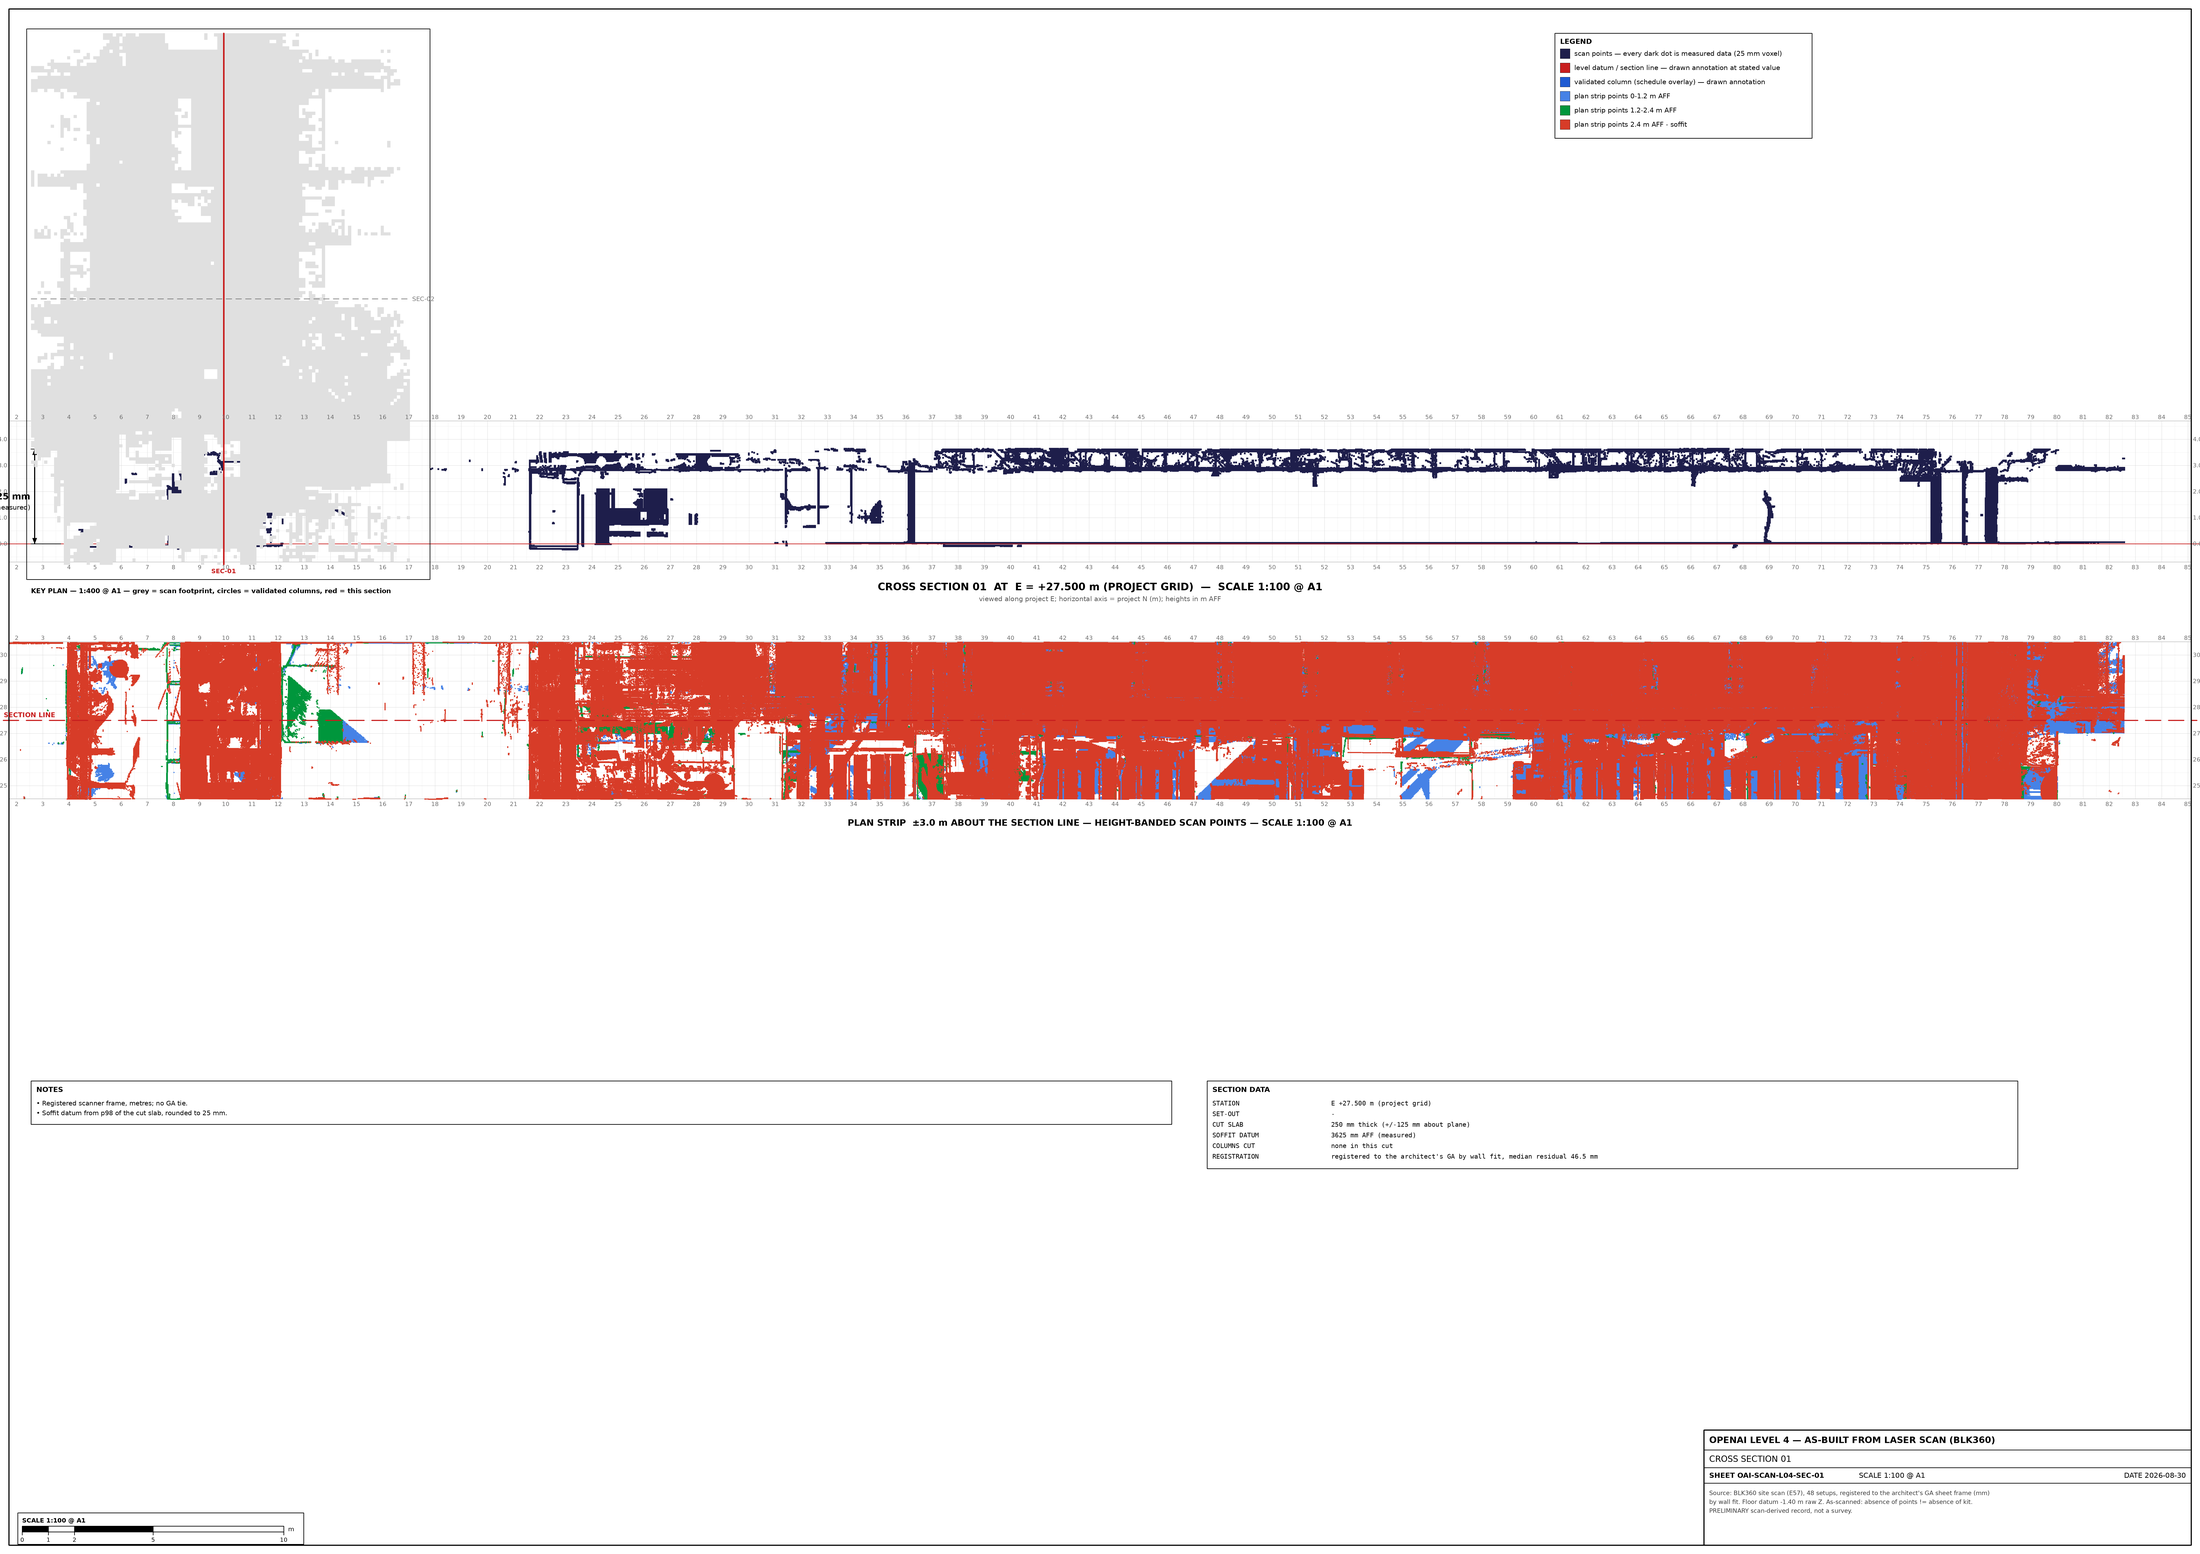Image resolution: width=2200 pixels, height=1554 pixels.
Task: Click the SCALE 1:100 @ A1 scale bar
Action: 160,1529
